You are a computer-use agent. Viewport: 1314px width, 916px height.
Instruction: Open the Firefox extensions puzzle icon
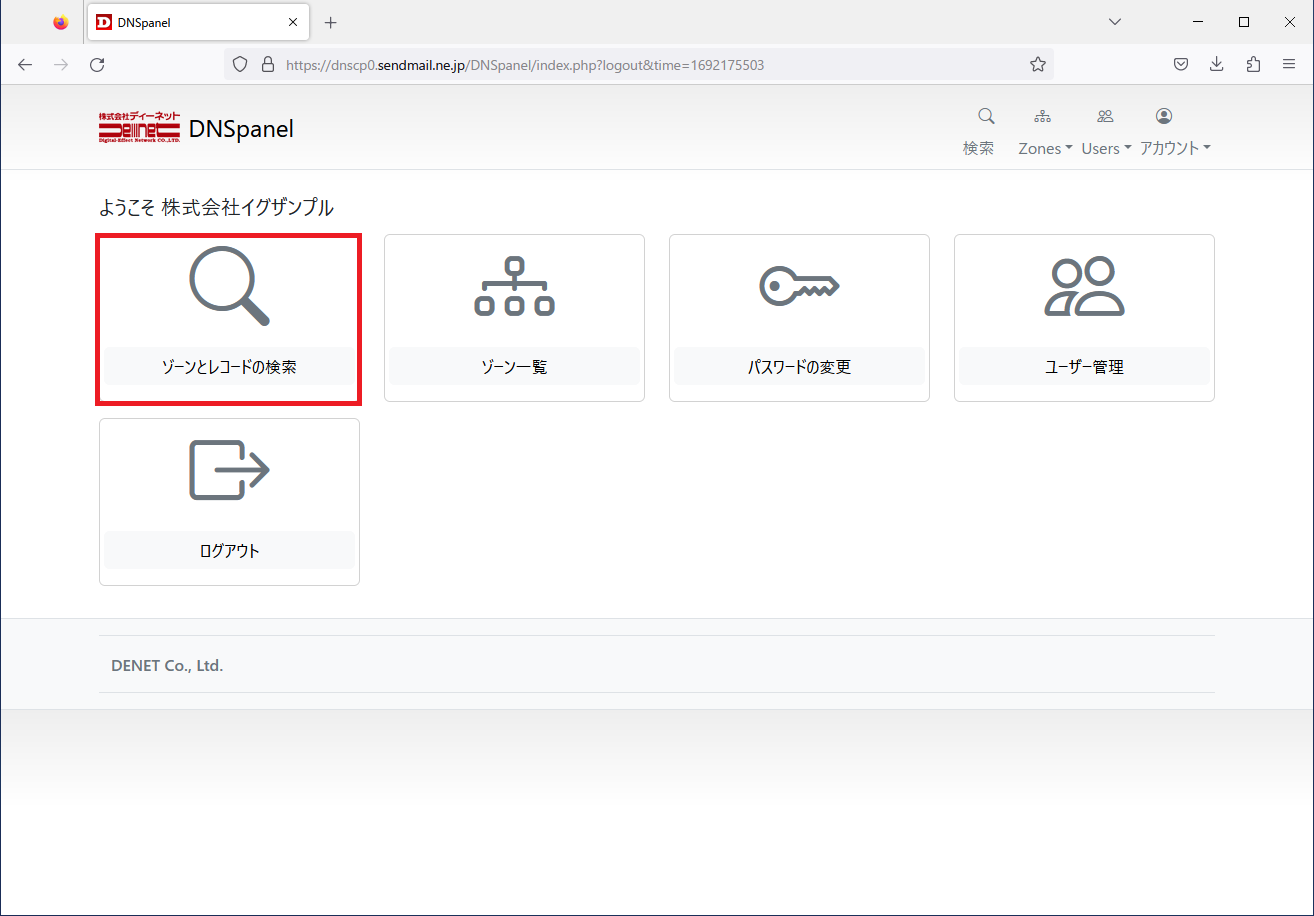tap(1253, 64)
